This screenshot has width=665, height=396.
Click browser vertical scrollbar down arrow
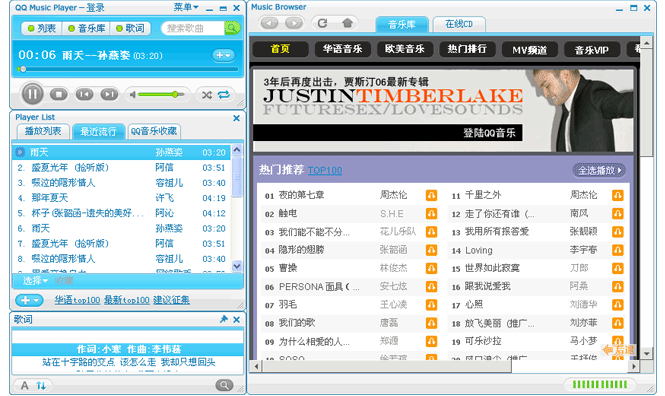coord(646,353)
